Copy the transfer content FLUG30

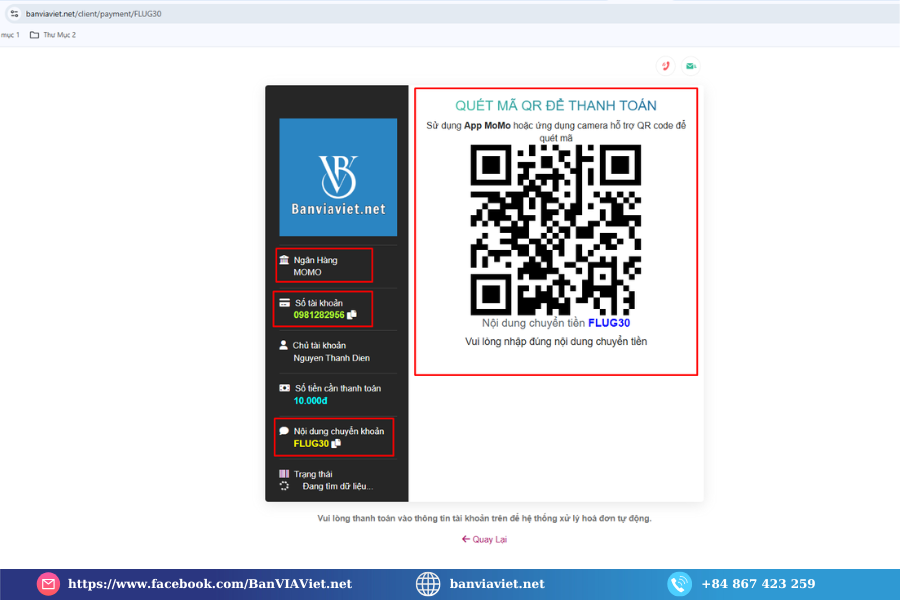coord(336,443)
